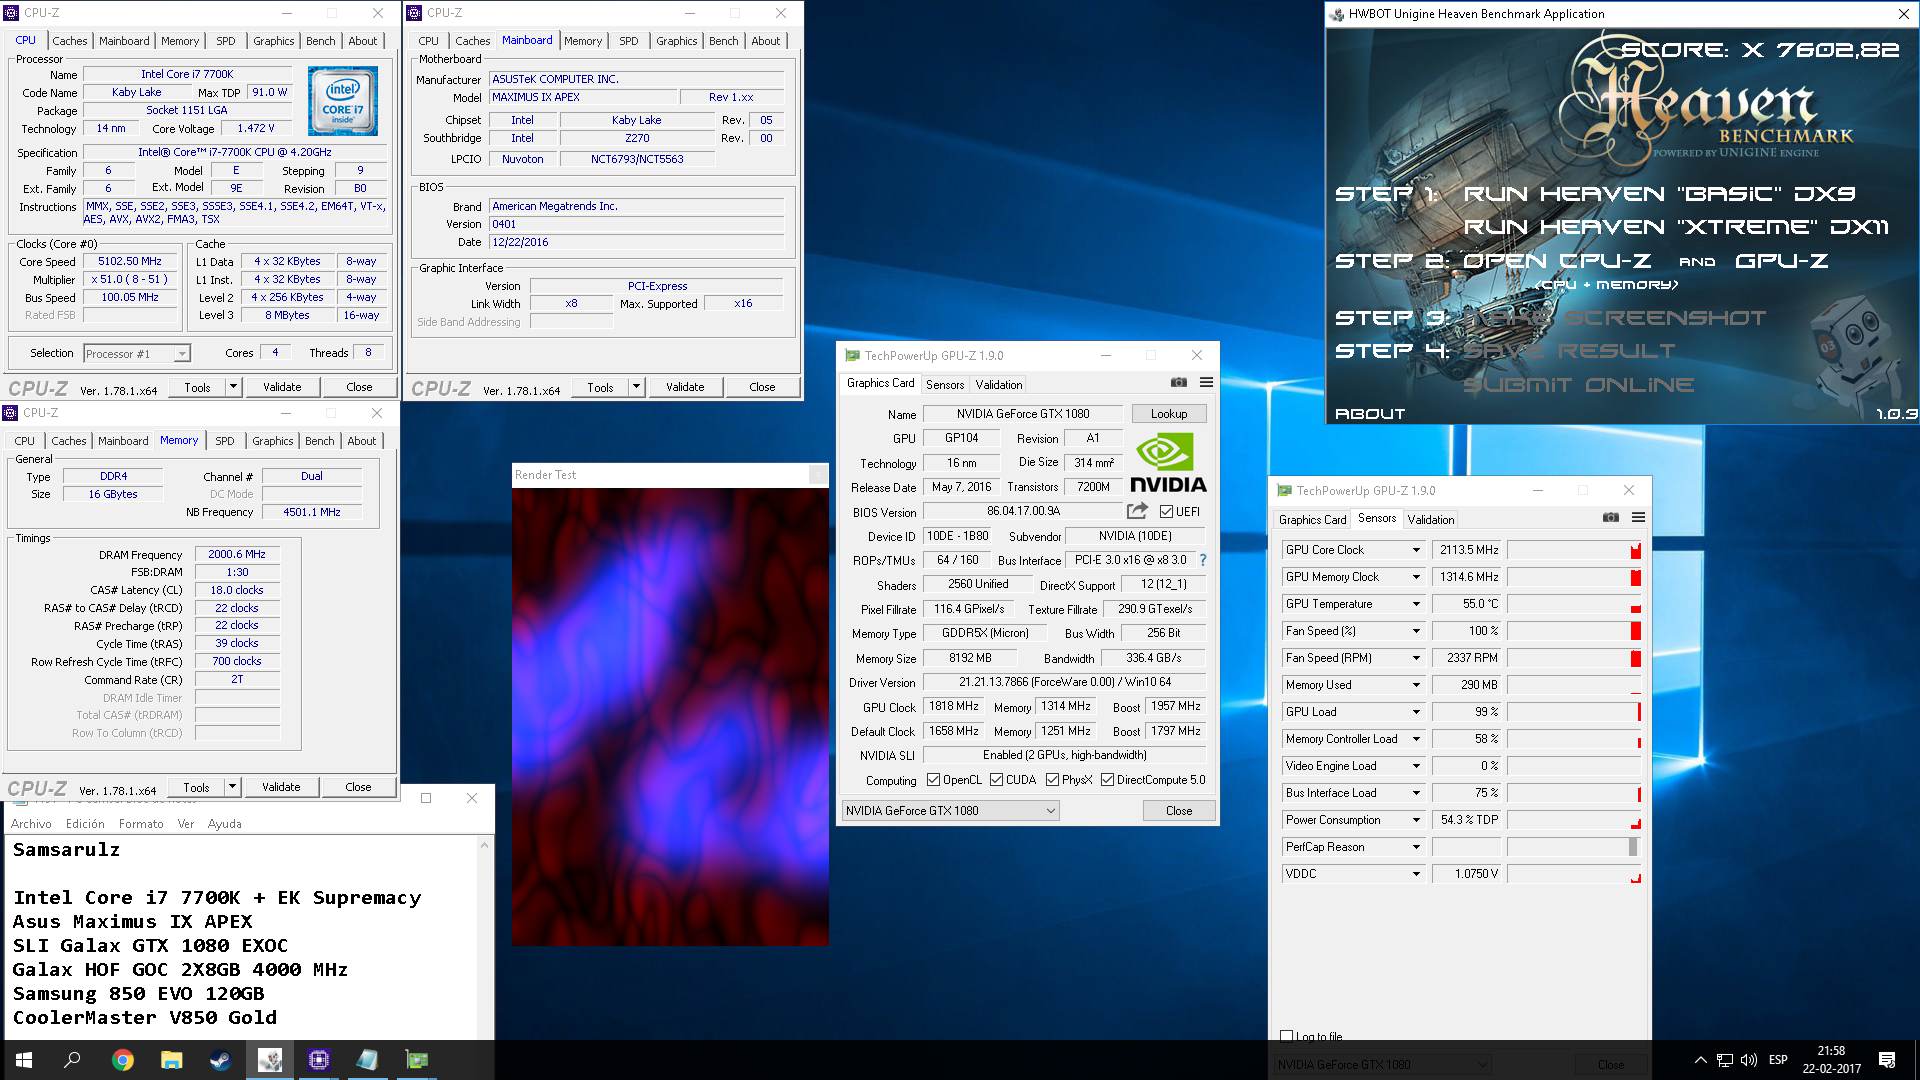The image size is (1920, 1080).
Task: Open the hamburger menu in GPU-Z Graphics Card window
Action: [1206, 382]
